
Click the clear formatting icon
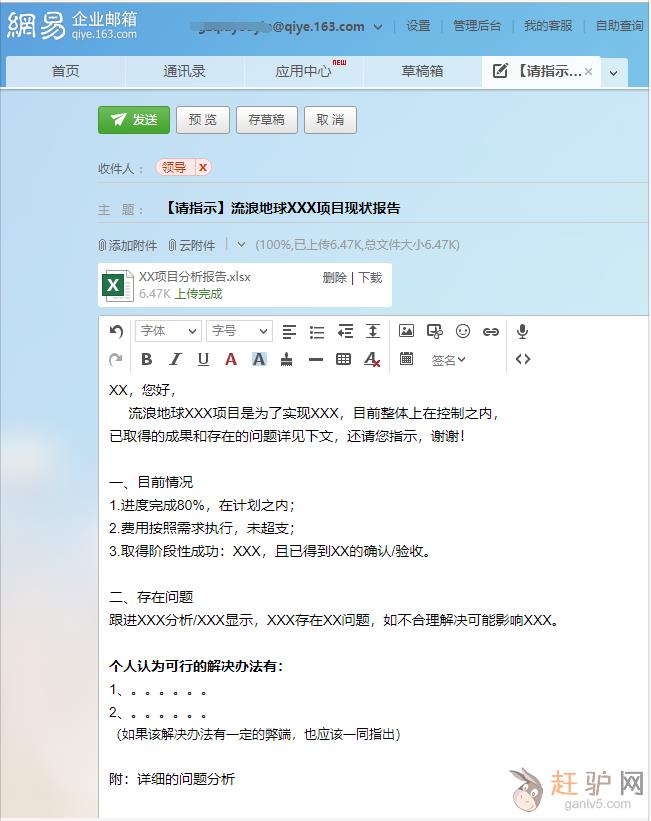pos(372,359)
